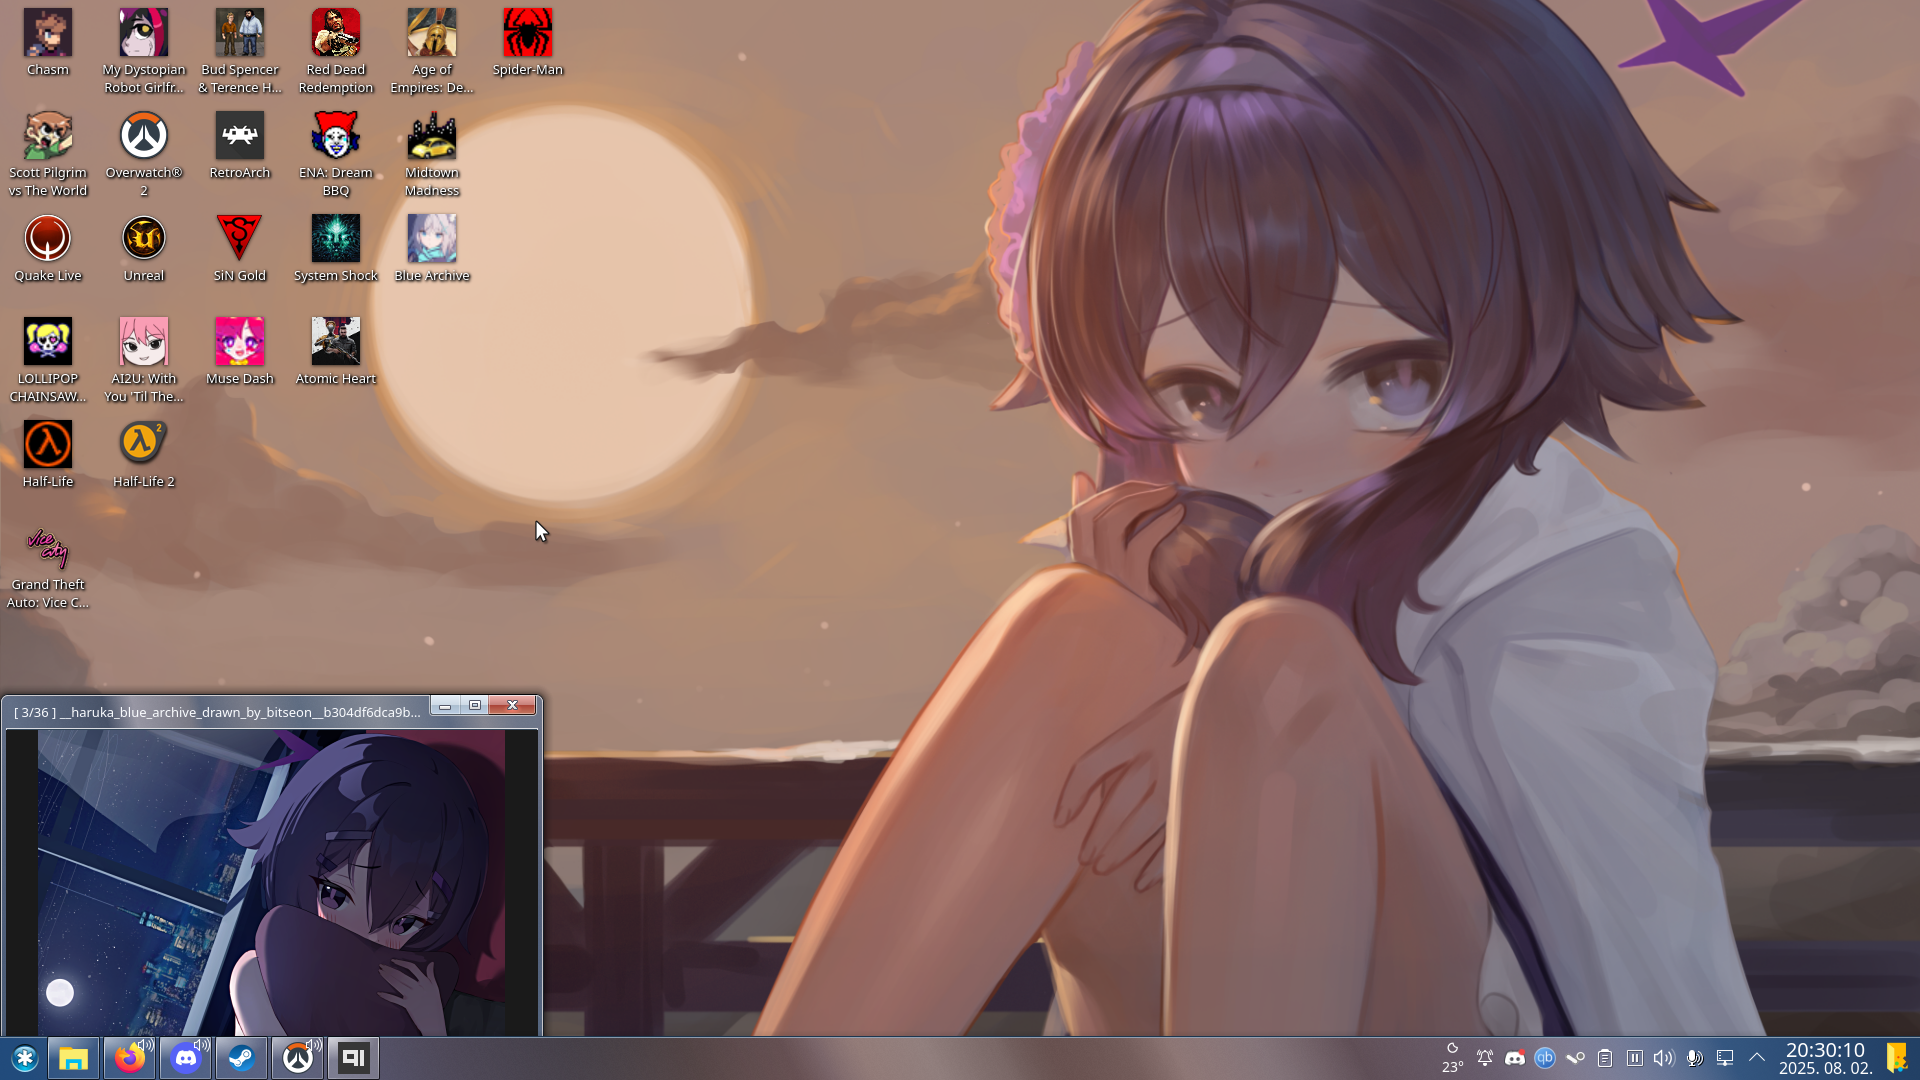Select the Blue Archive desktop shortcut
The image size is (1920, 1080).
432,249
